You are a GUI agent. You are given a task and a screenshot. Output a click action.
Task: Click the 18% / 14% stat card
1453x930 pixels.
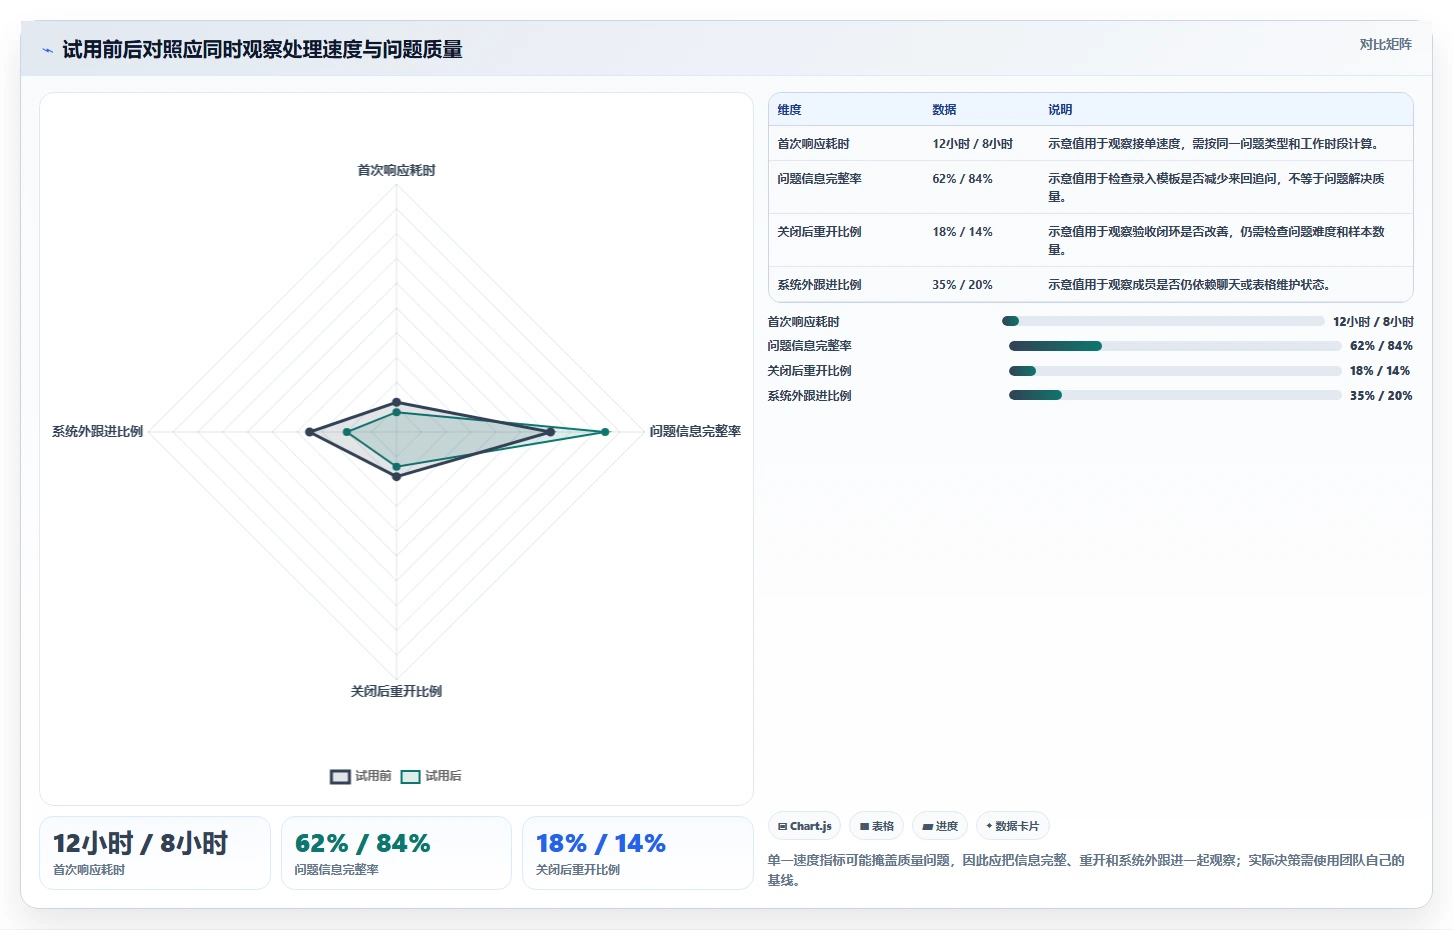(x=638, y=853)
